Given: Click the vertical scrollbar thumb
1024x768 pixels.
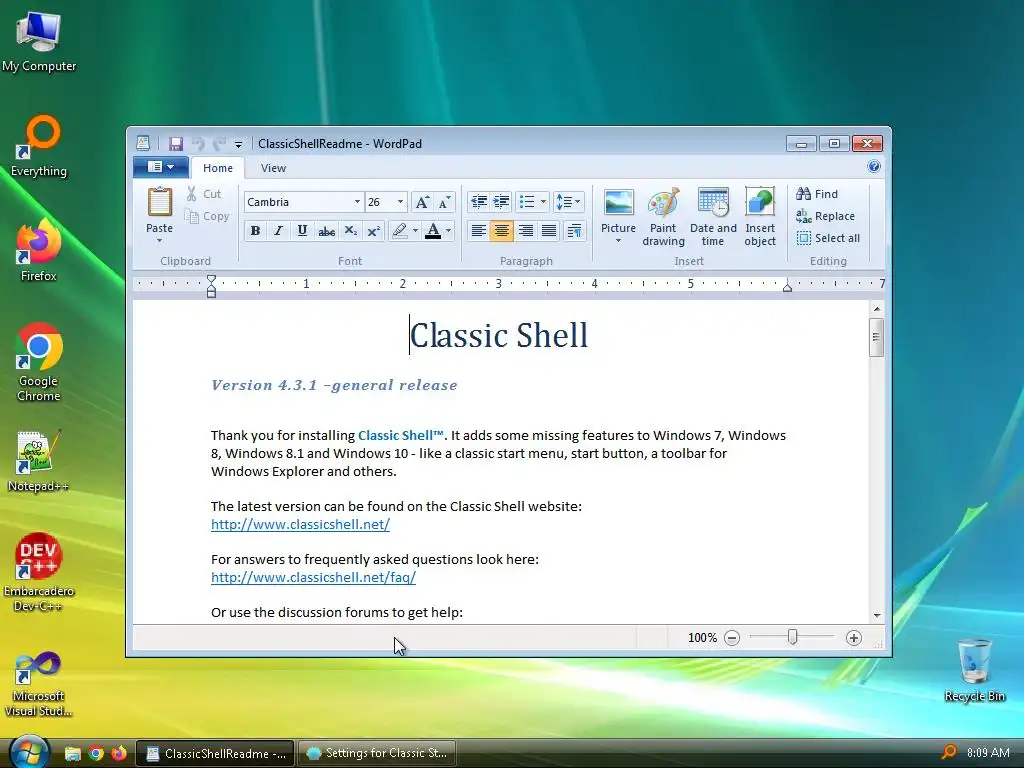Looking at the screenshot, I should pyautogui.click(x=876, y=337).
